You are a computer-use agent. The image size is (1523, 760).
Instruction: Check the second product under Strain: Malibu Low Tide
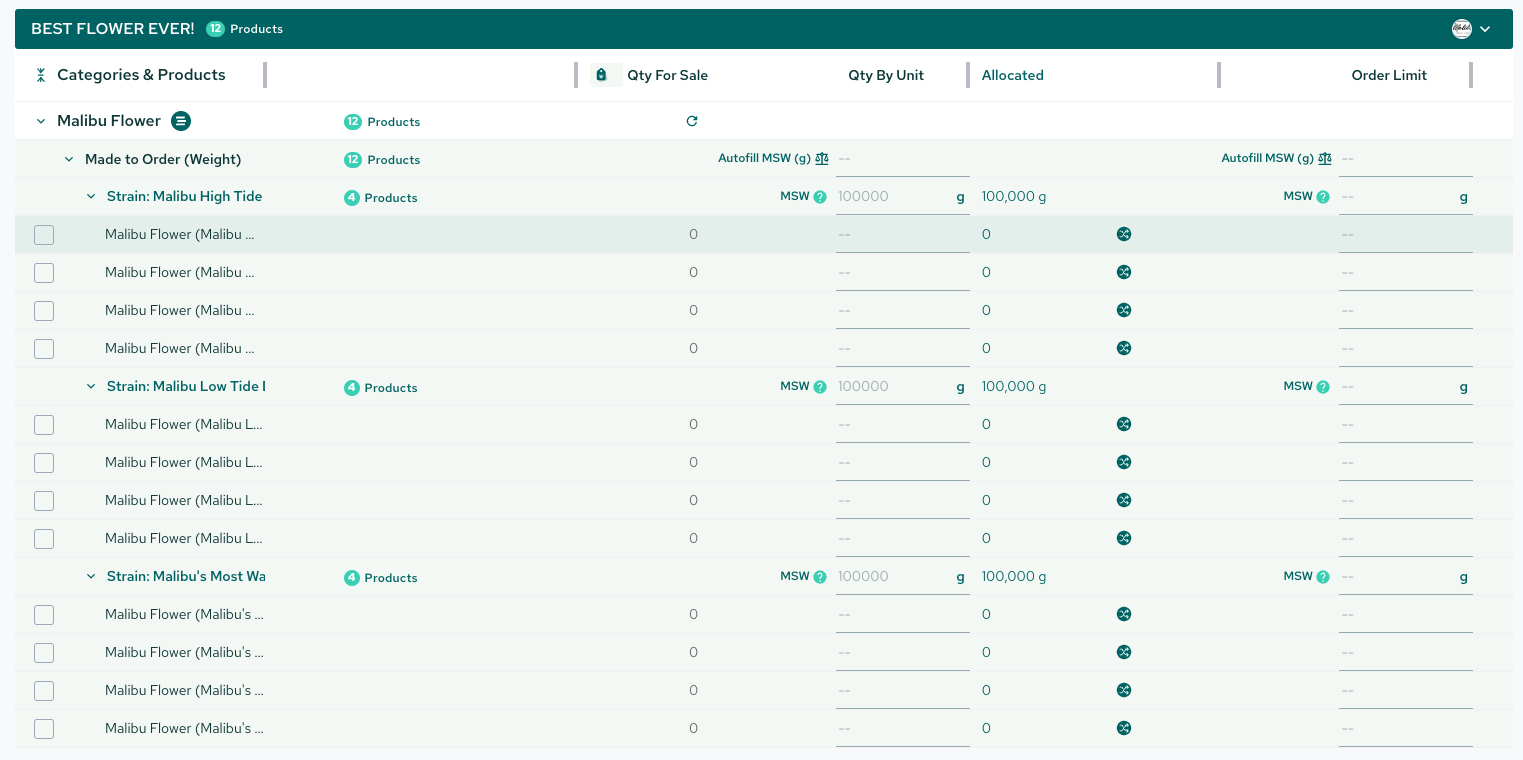(44, 463)
